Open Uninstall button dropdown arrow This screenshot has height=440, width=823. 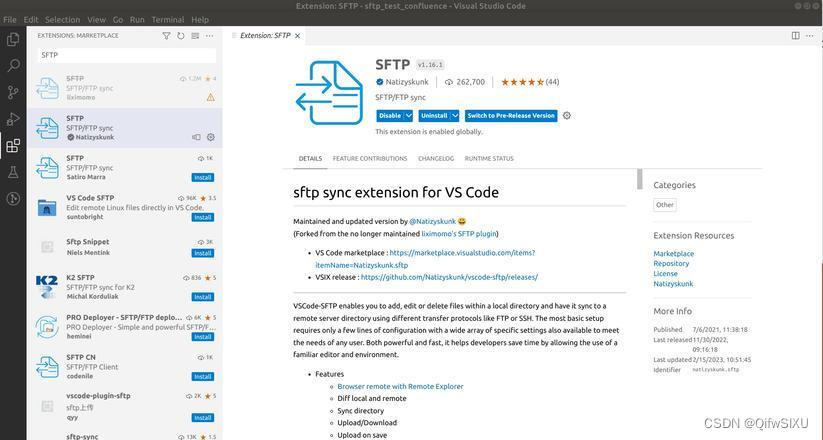point(455,116)
